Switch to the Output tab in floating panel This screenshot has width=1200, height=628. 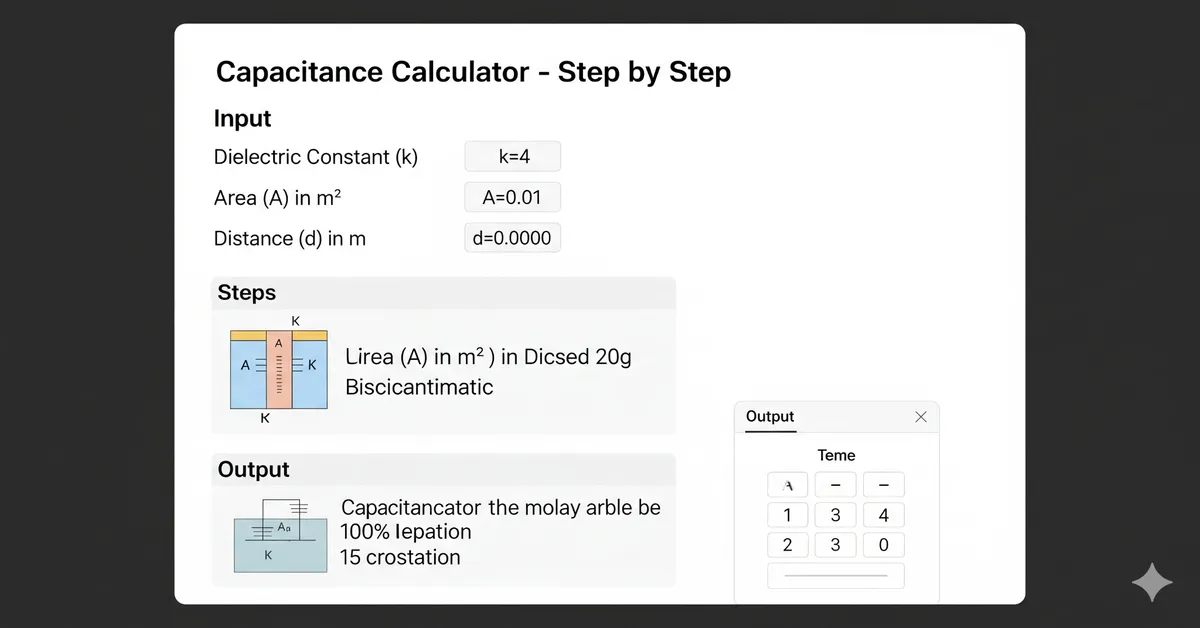[x=768, y=416]
